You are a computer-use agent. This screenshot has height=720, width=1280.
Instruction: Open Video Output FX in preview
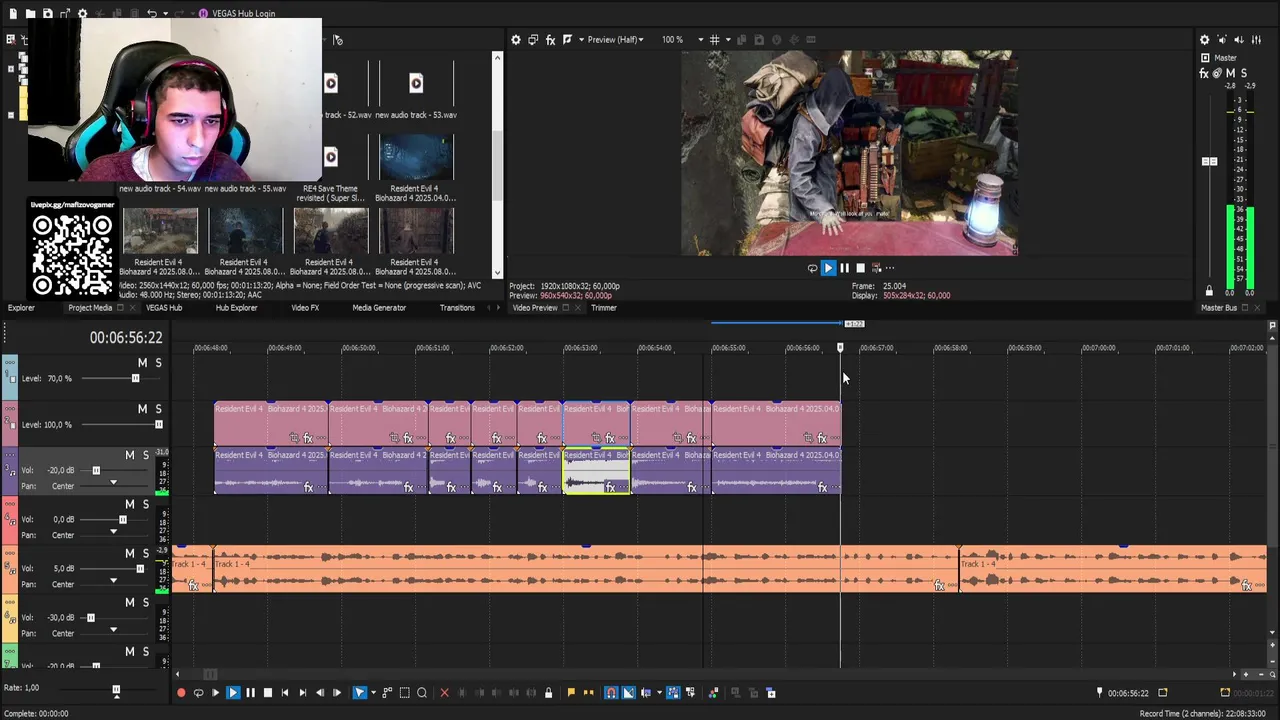pos(550,40)
